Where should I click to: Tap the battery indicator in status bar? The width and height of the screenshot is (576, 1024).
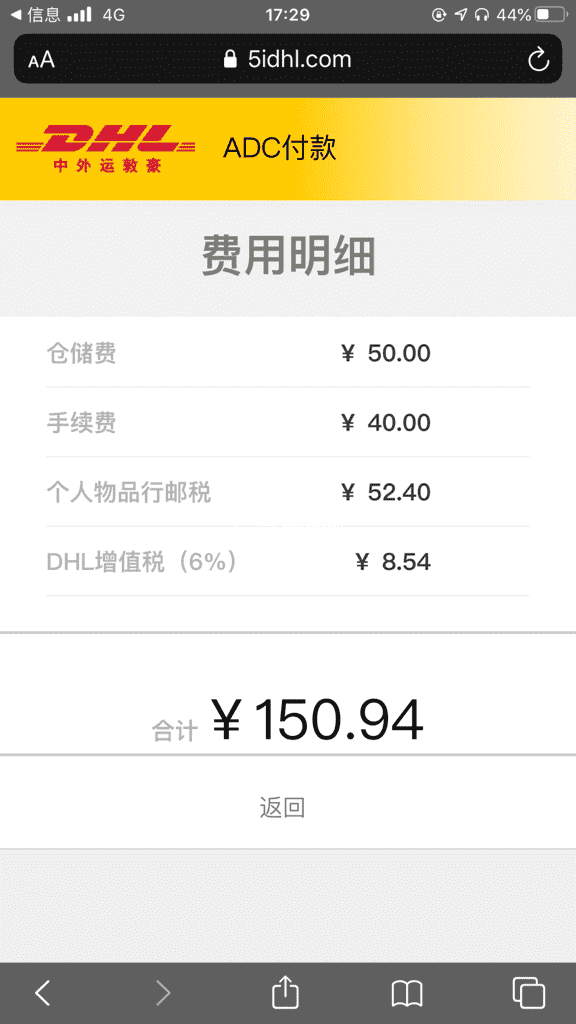[x=551, y=14]
